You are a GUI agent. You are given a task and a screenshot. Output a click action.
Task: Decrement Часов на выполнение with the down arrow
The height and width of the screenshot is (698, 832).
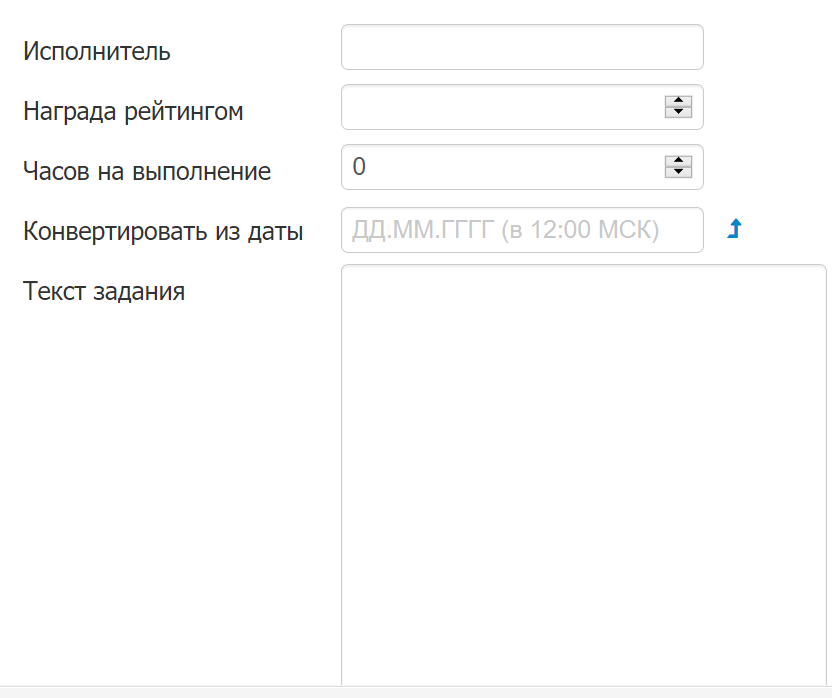[678, 172]
